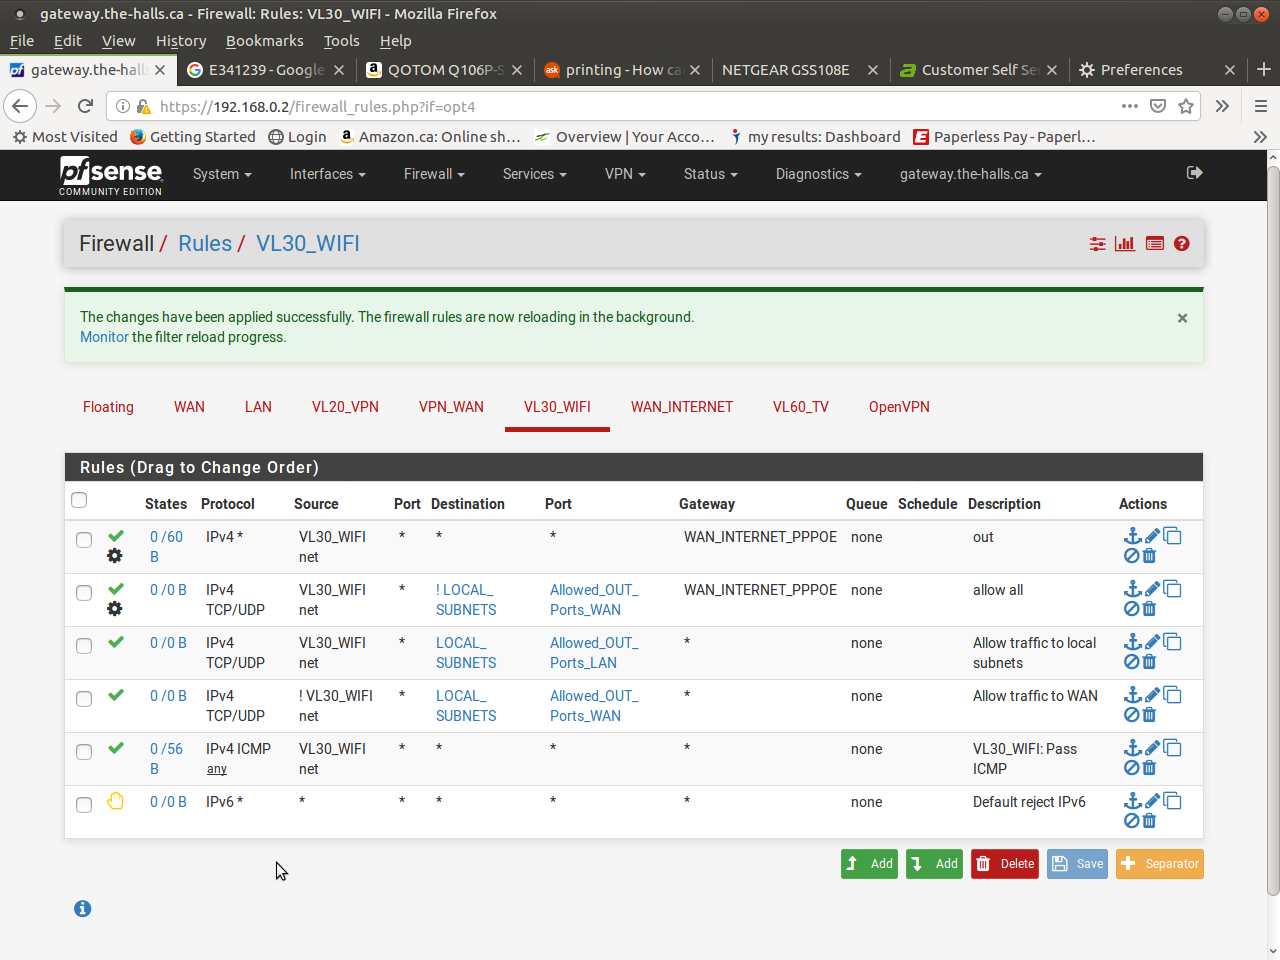Click the Separator button
The width and height of the screenshot is (1280, 960).
(1160, 864)
